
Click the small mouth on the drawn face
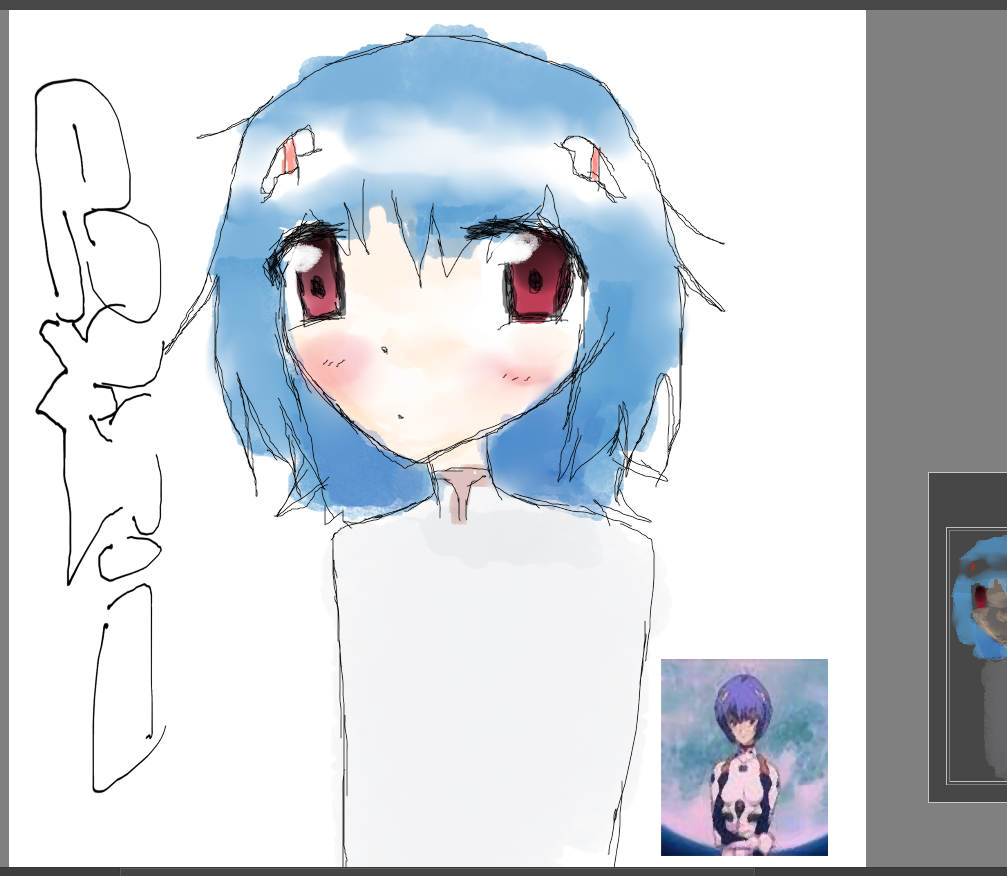(400, 417)
